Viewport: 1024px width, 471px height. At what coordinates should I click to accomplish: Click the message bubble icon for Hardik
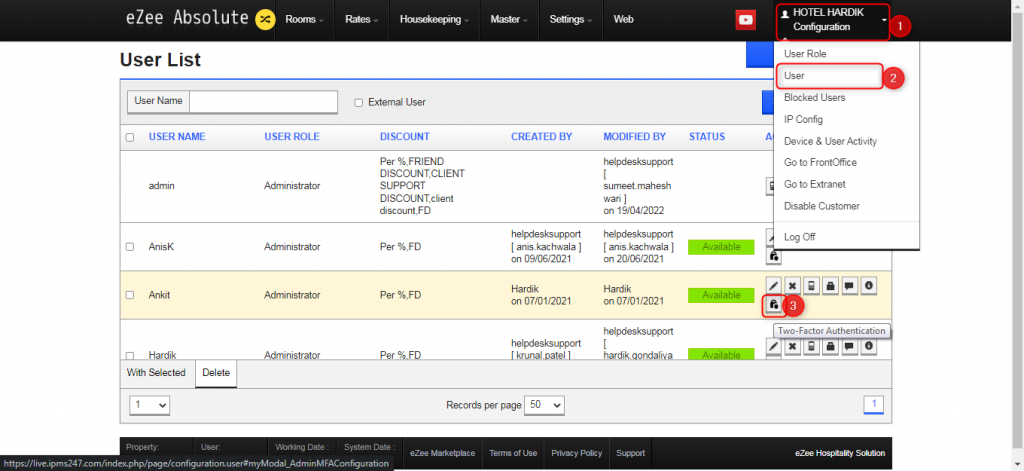849,346
